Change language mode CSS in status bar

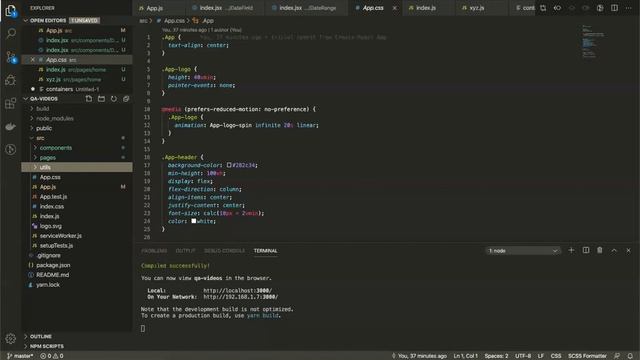(556, 356)
